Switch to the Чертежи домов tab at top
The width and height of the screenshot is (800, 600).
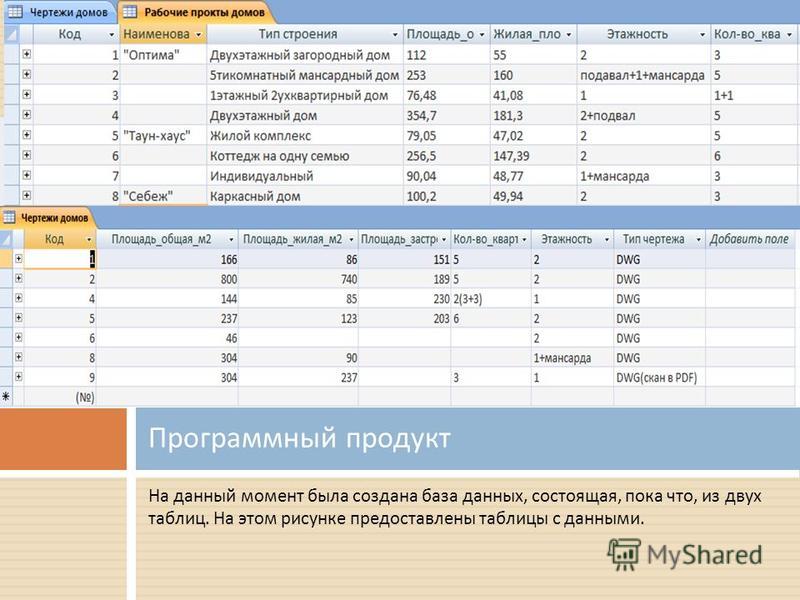[x=60, y=12]
